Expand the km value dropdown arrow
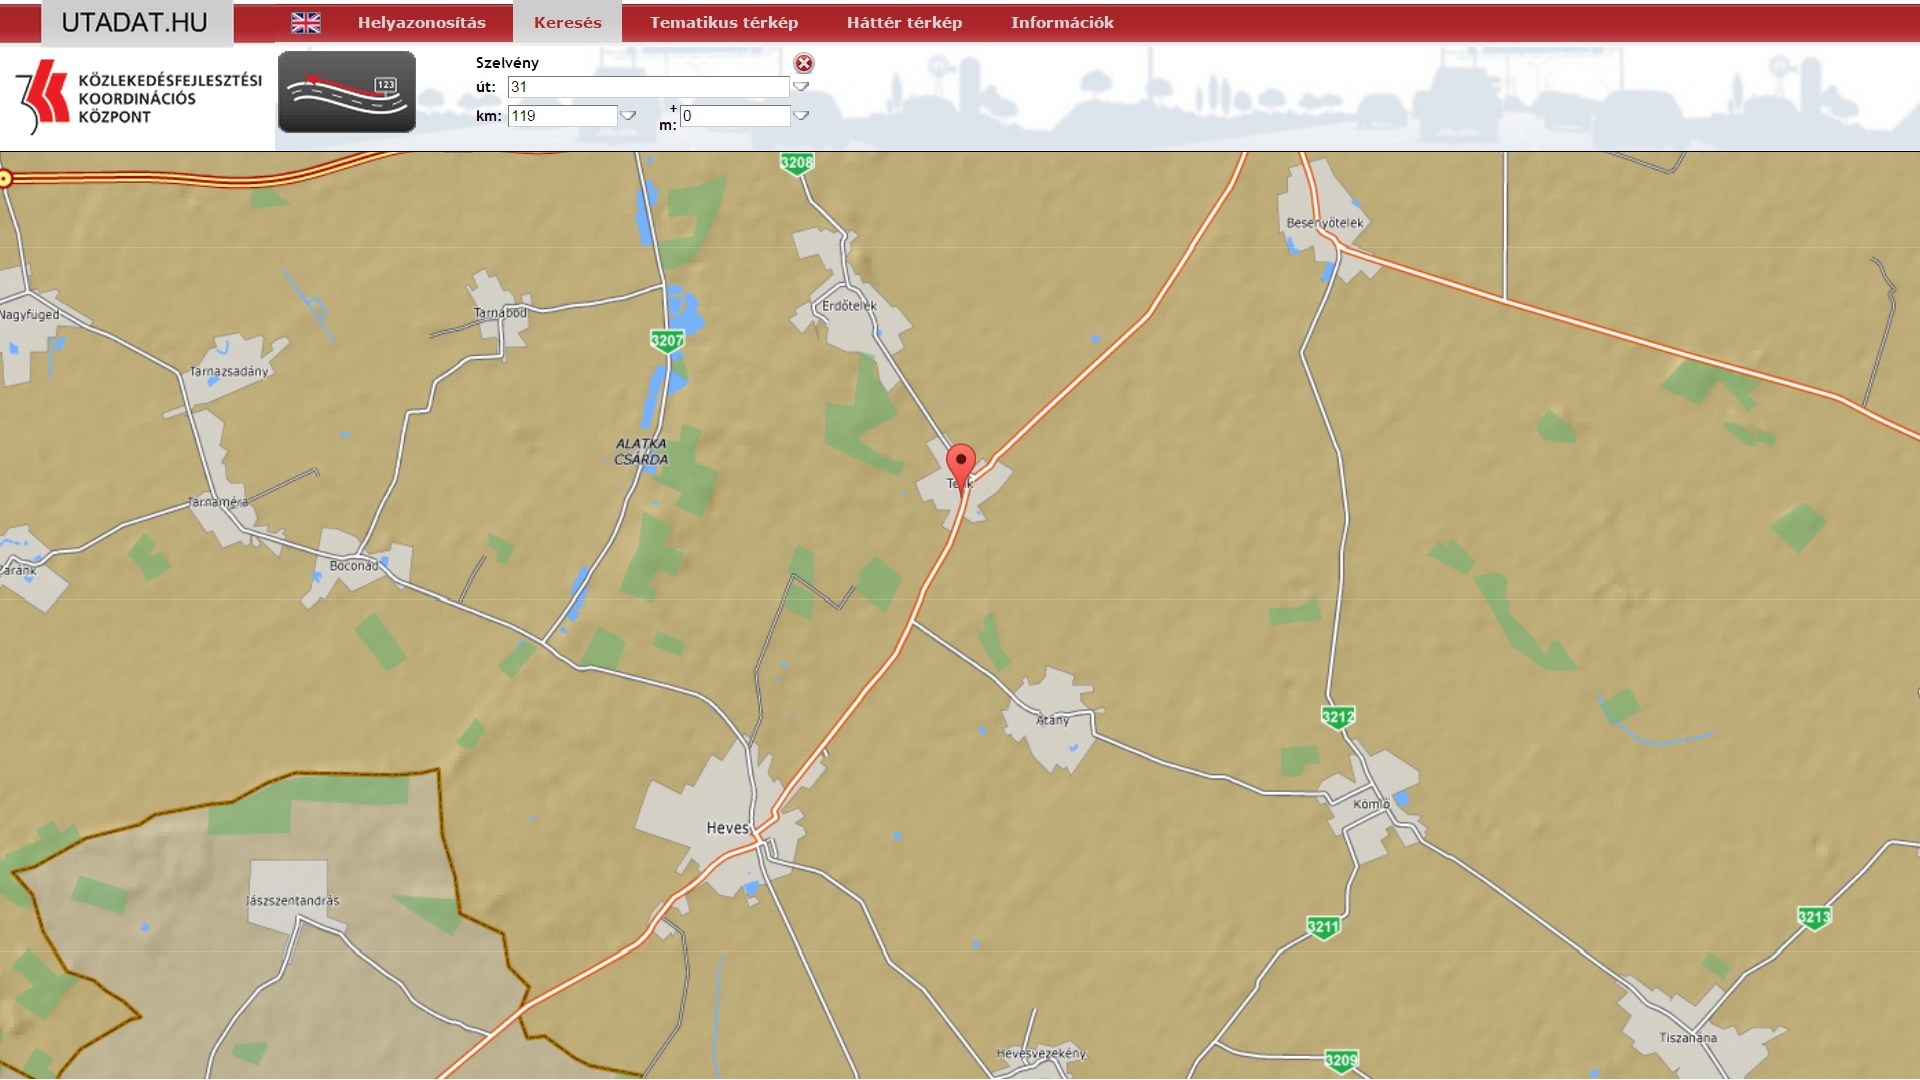Screen dimensions: 1920x1080 tap(628, 116)
